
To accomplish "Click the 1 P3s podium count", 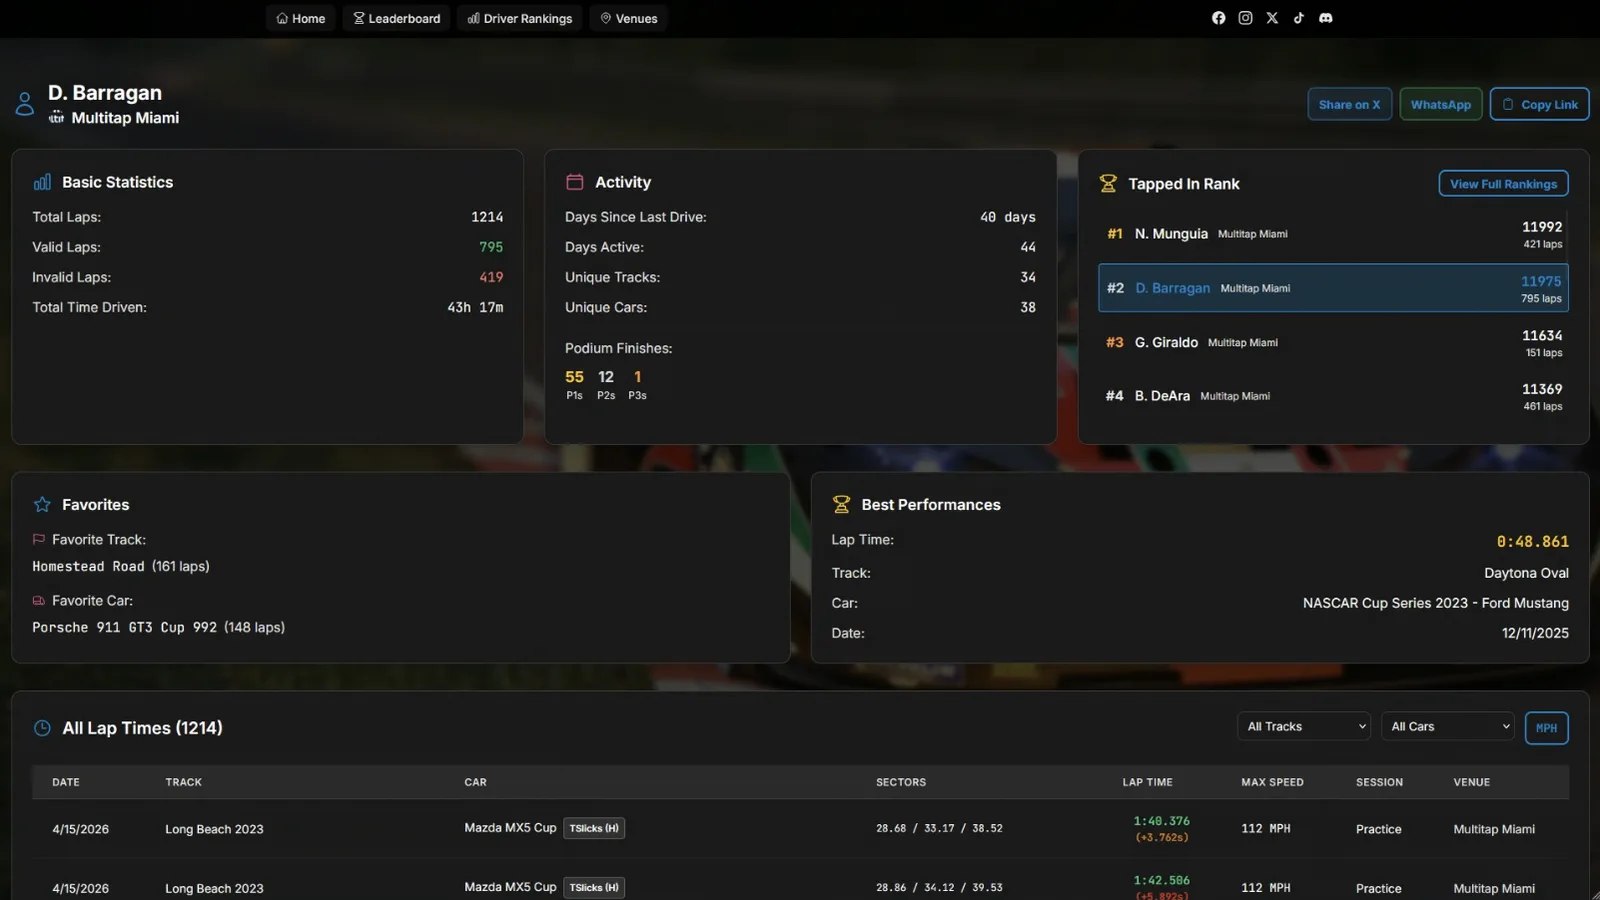I will [637, 384].
